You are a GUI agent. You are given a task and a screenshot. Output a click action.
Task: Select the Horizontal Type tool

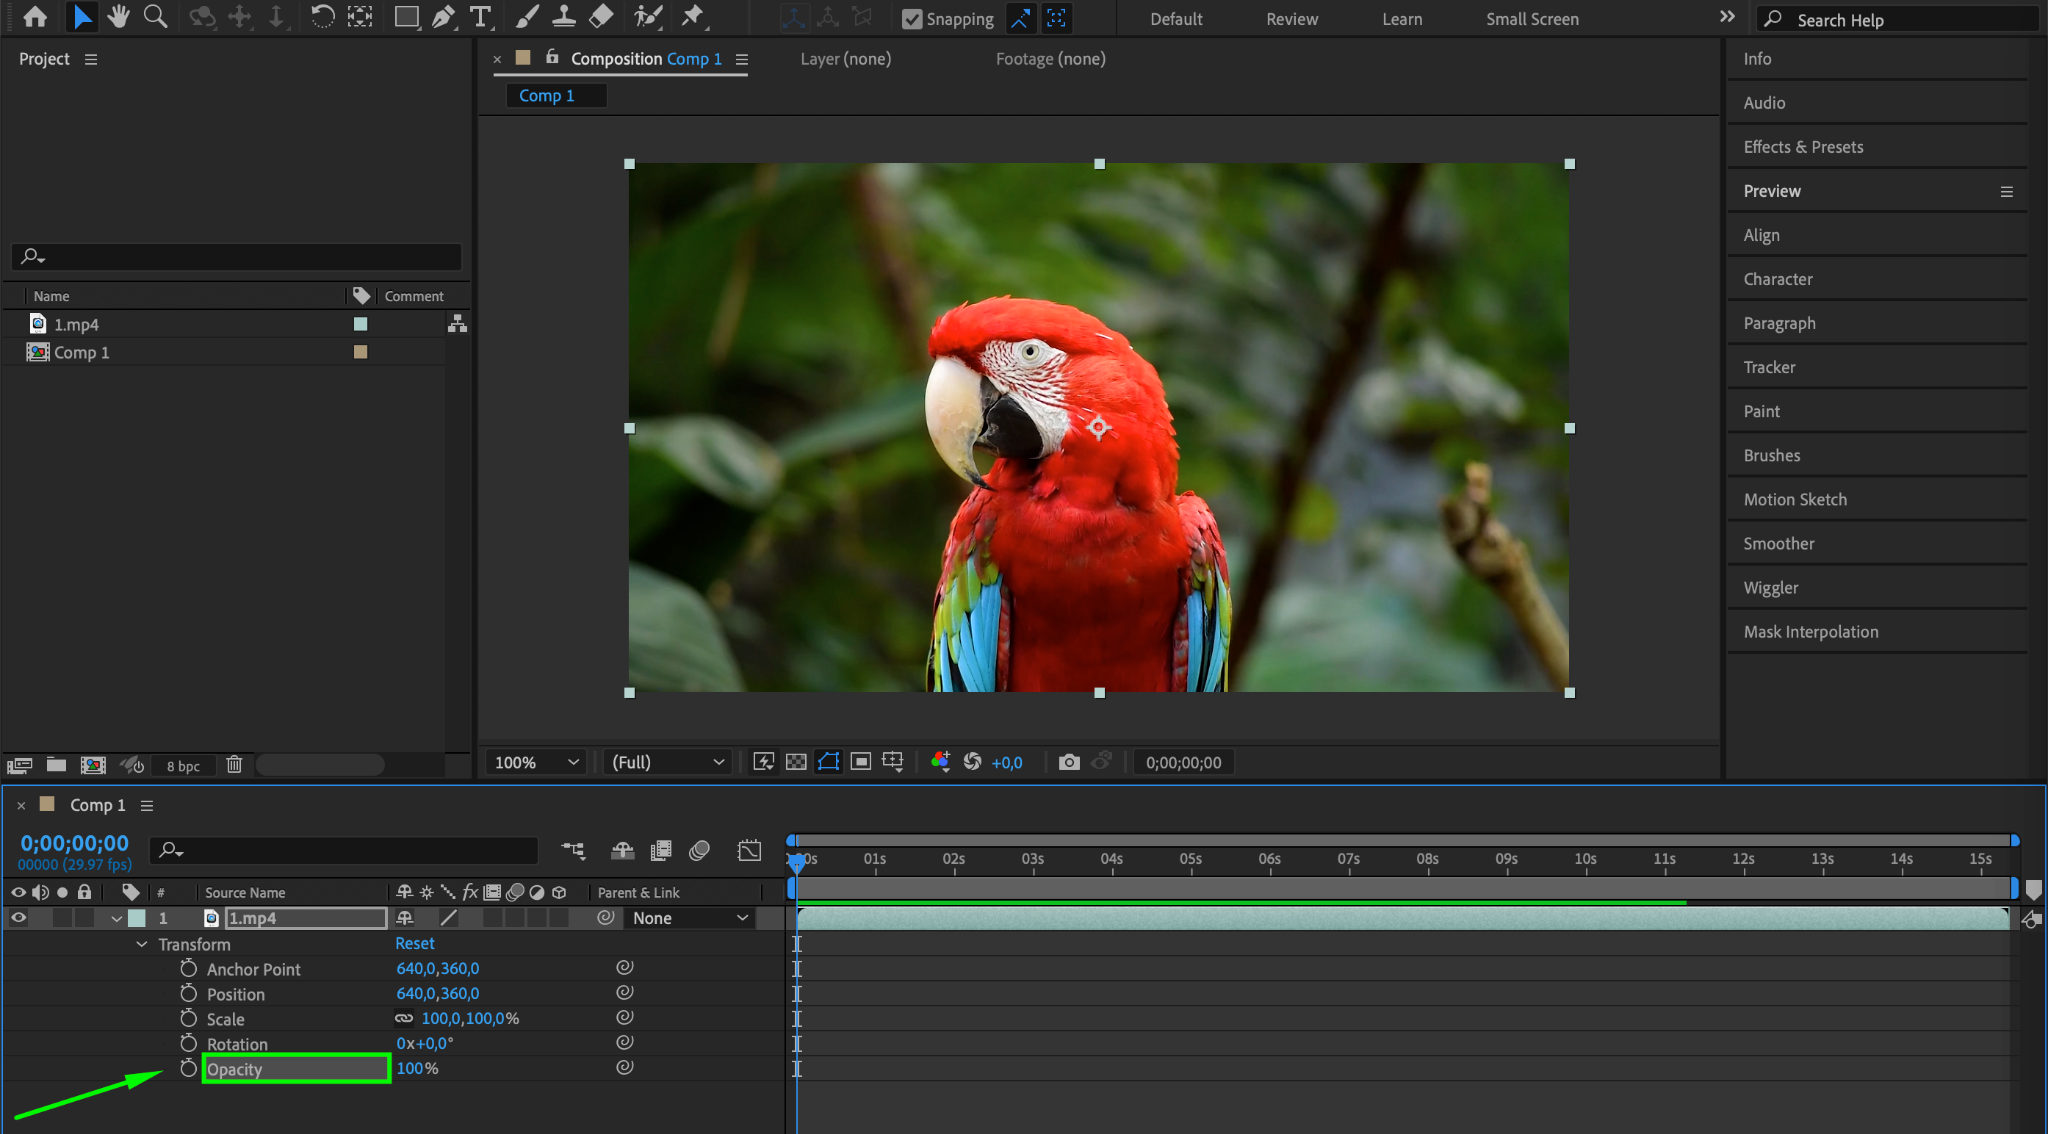[x=481, y=16]
